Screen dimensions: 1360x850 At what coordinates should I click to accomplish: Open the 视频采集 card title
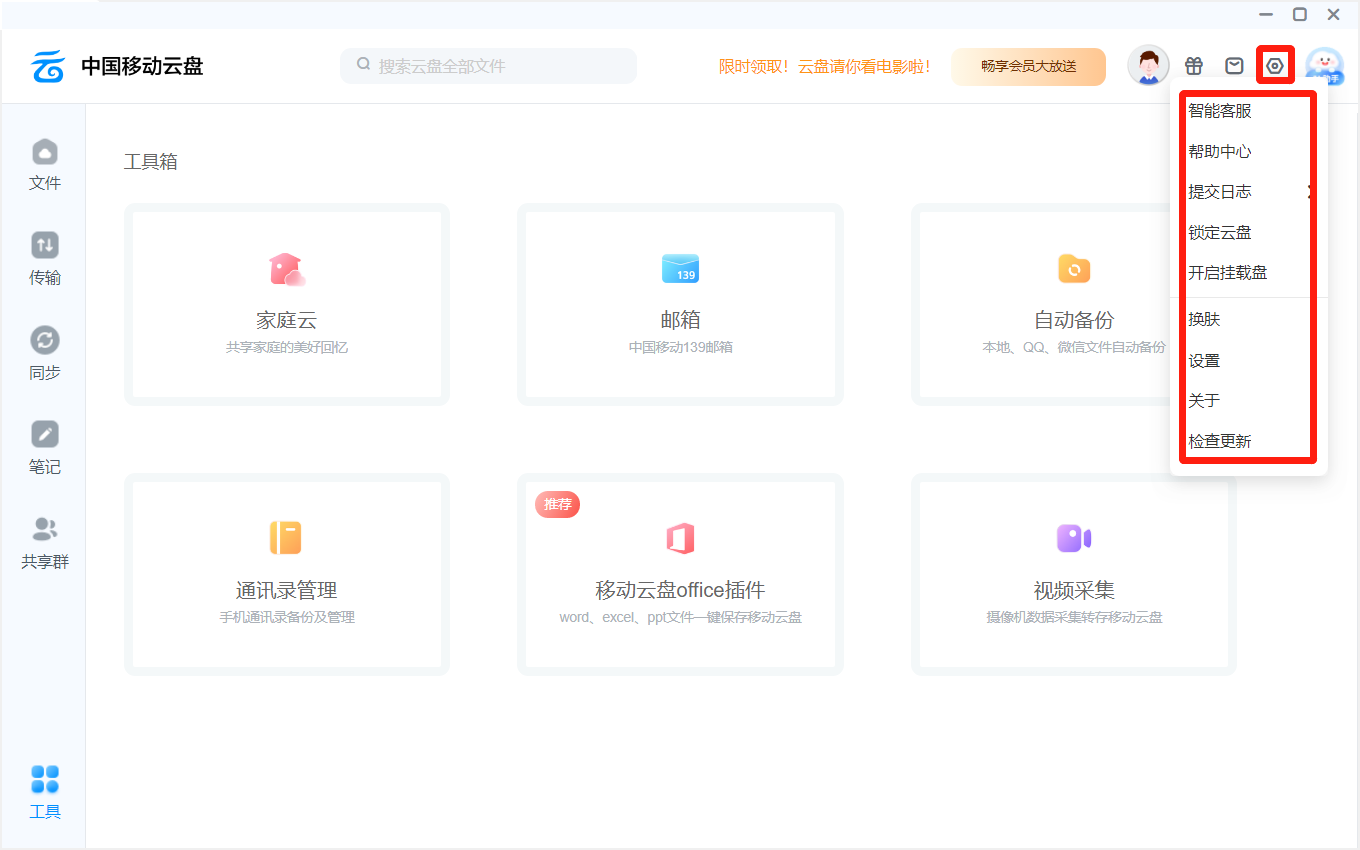pyautogui.click(x=1074, y=590)
